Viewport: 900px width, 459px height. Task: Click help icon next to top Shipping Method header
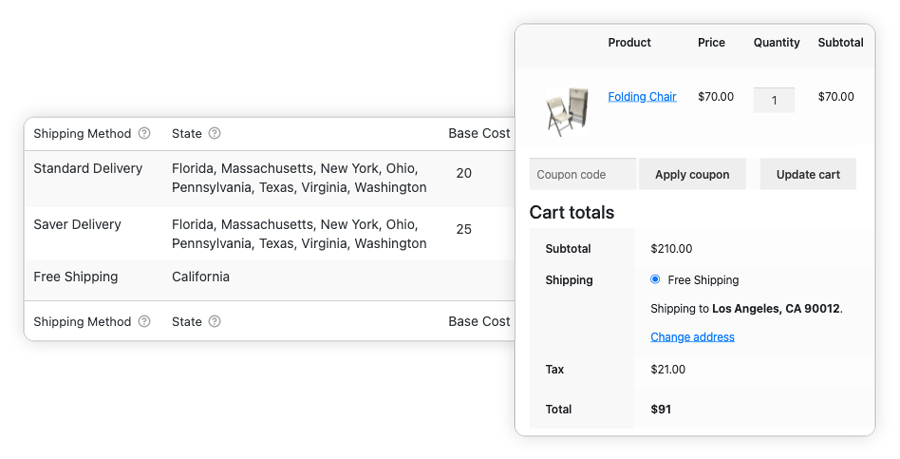click(144, 133)
